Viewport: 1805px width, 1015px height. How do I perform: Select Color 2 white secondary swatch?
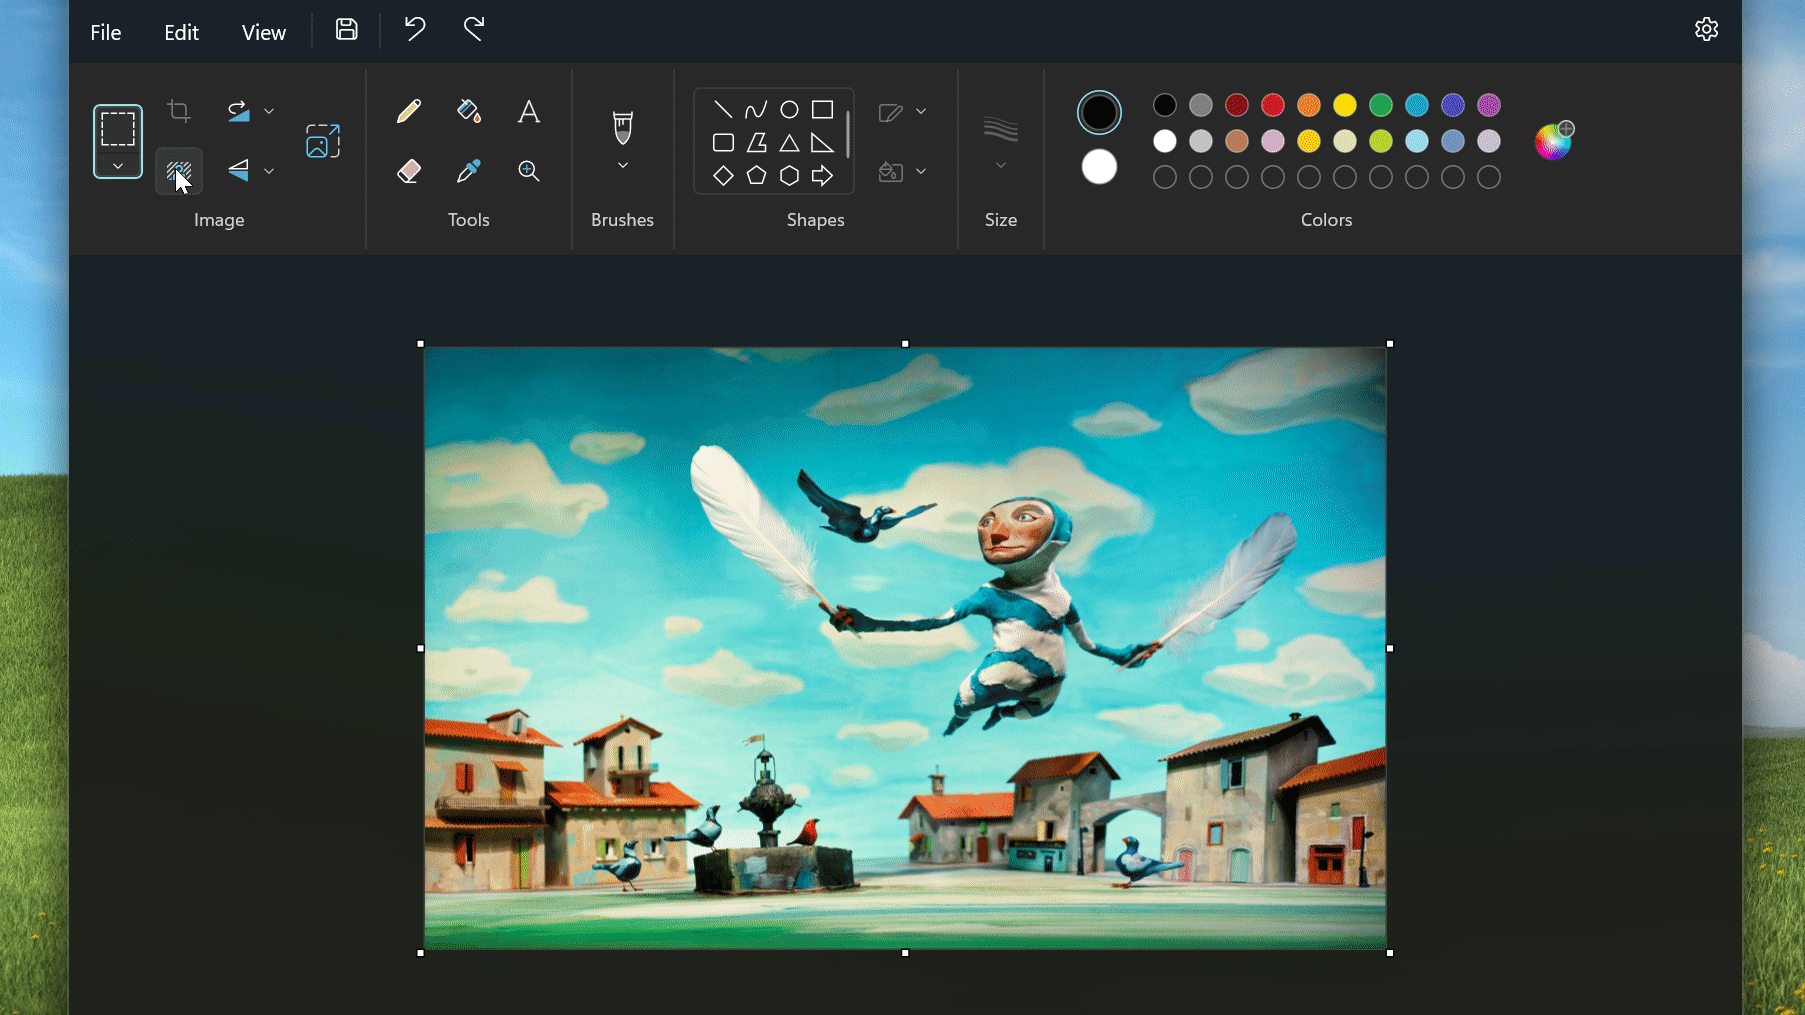pos(1099,167)
